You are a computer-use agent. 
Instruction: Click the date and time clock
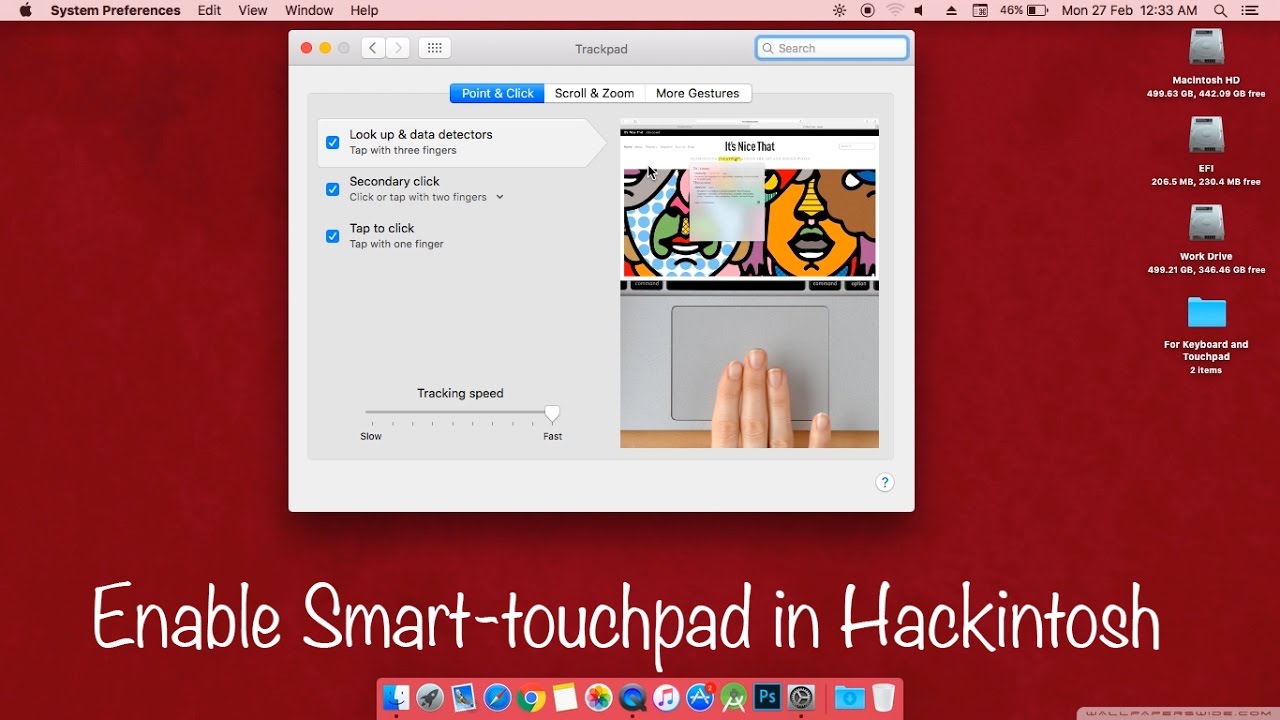tap(1129, 10)
